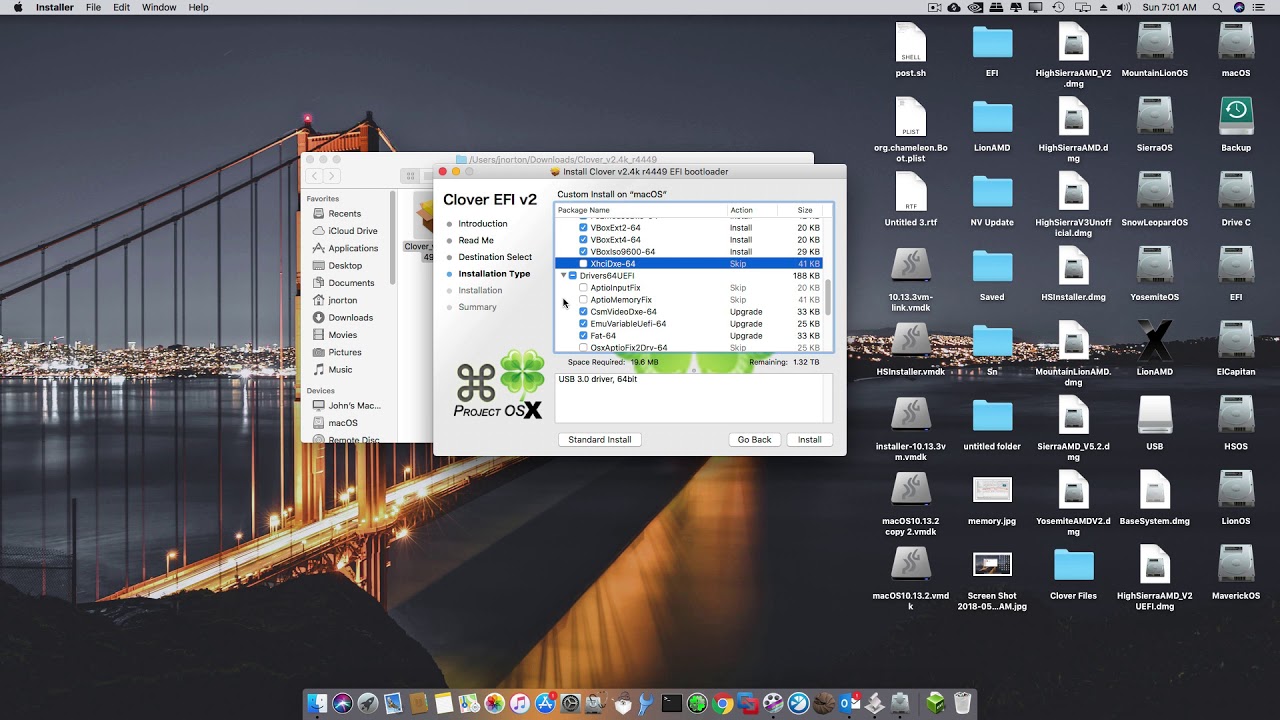The image size is (1280, 720).
Task: Click the volume icon in menu bar
Action: [x=1124, y=7]
